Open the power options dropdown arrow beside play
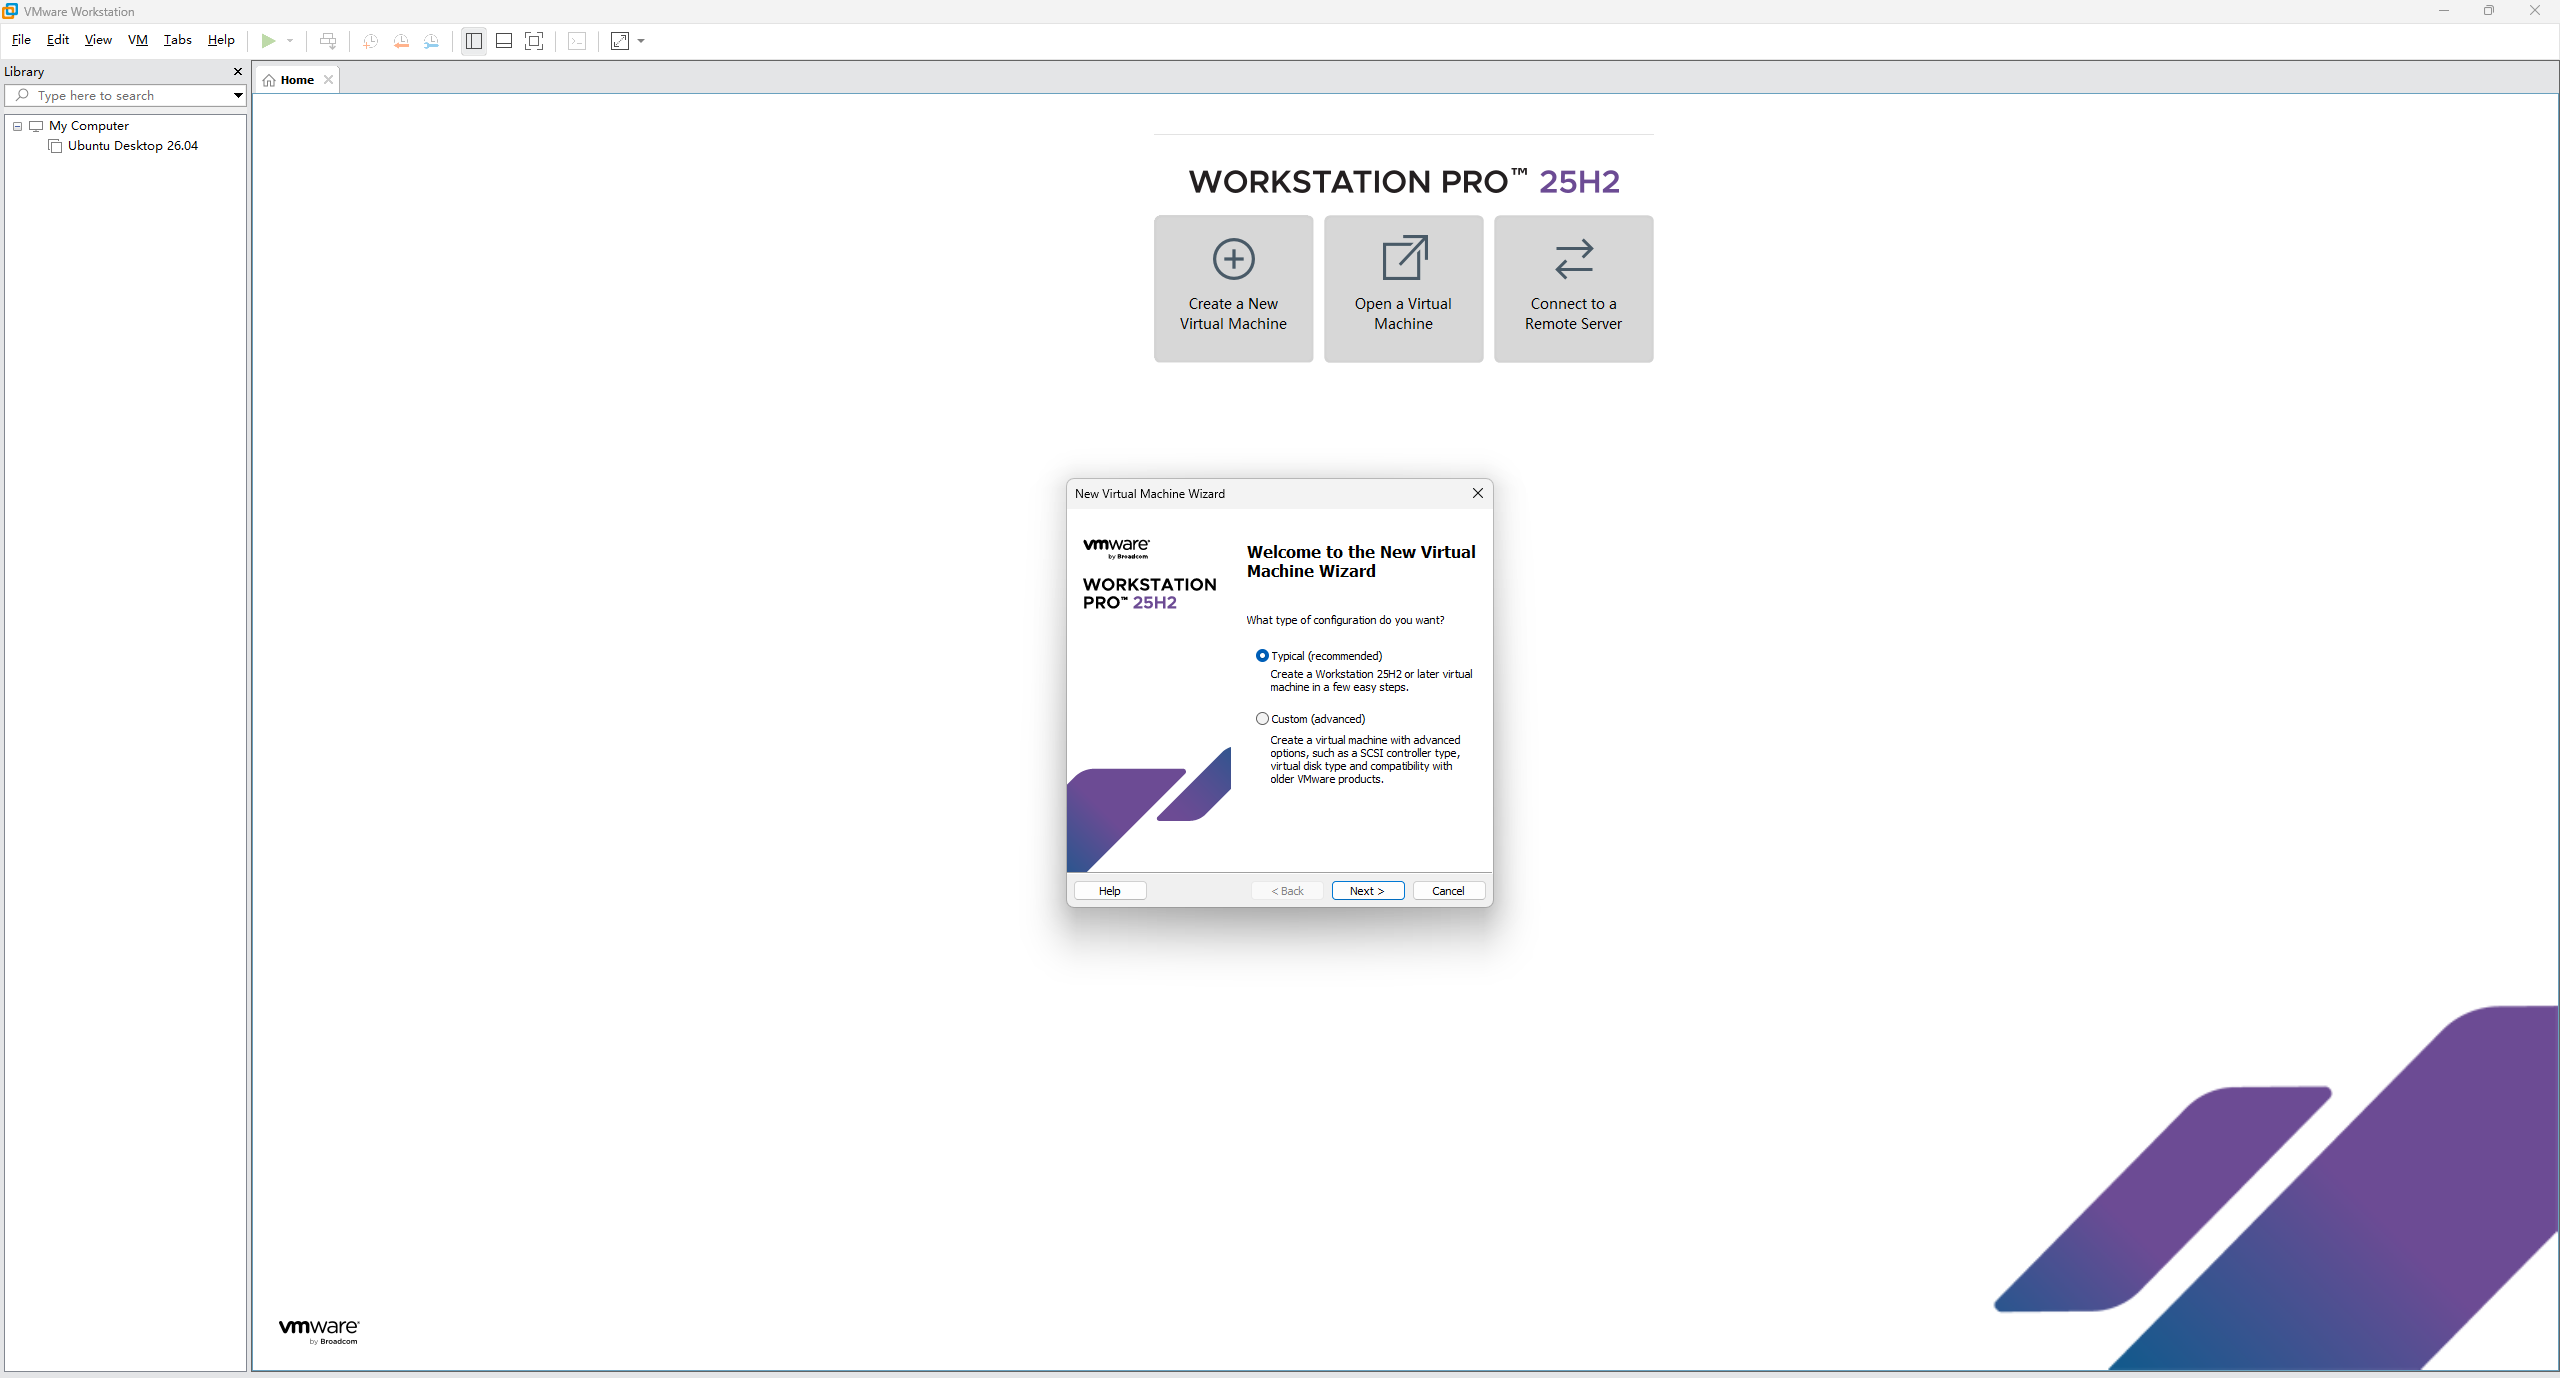2560x1378 pixels. (x=290, y=41)
